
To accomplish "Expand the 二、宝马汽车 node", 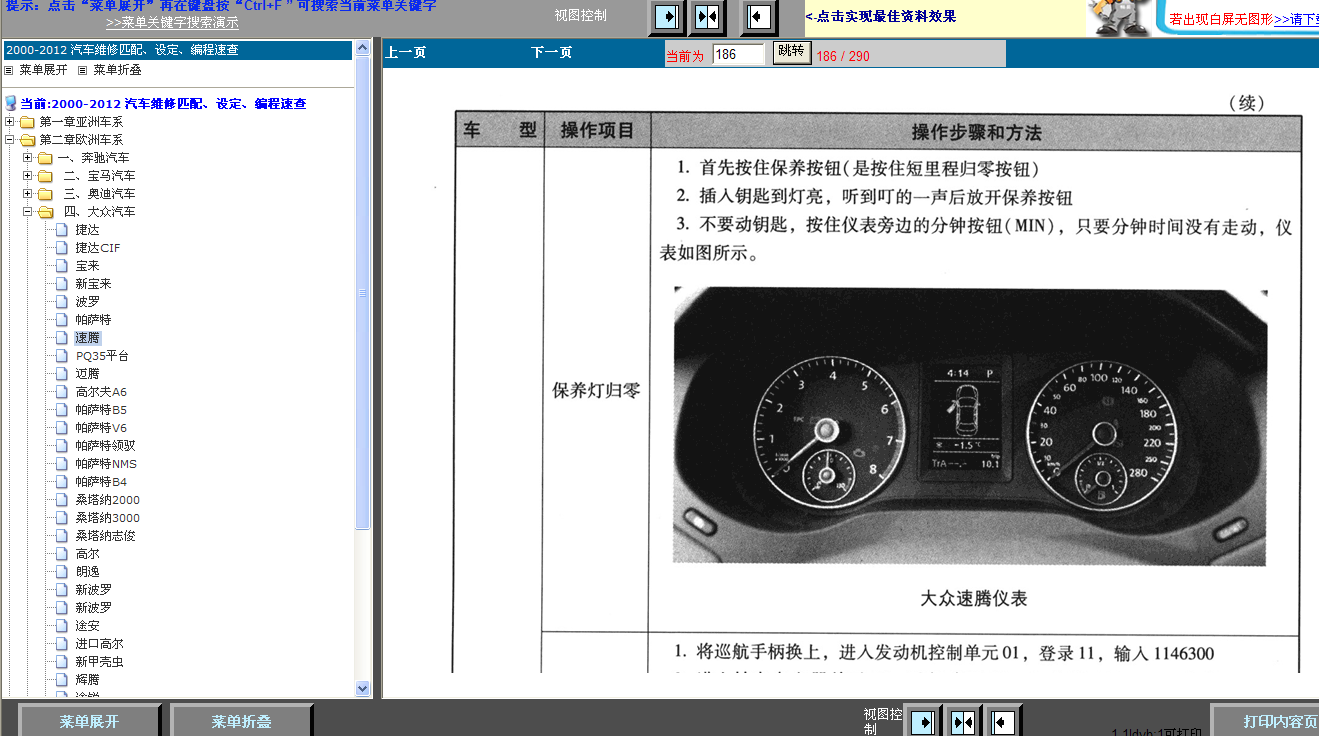I will coord(28,176).
